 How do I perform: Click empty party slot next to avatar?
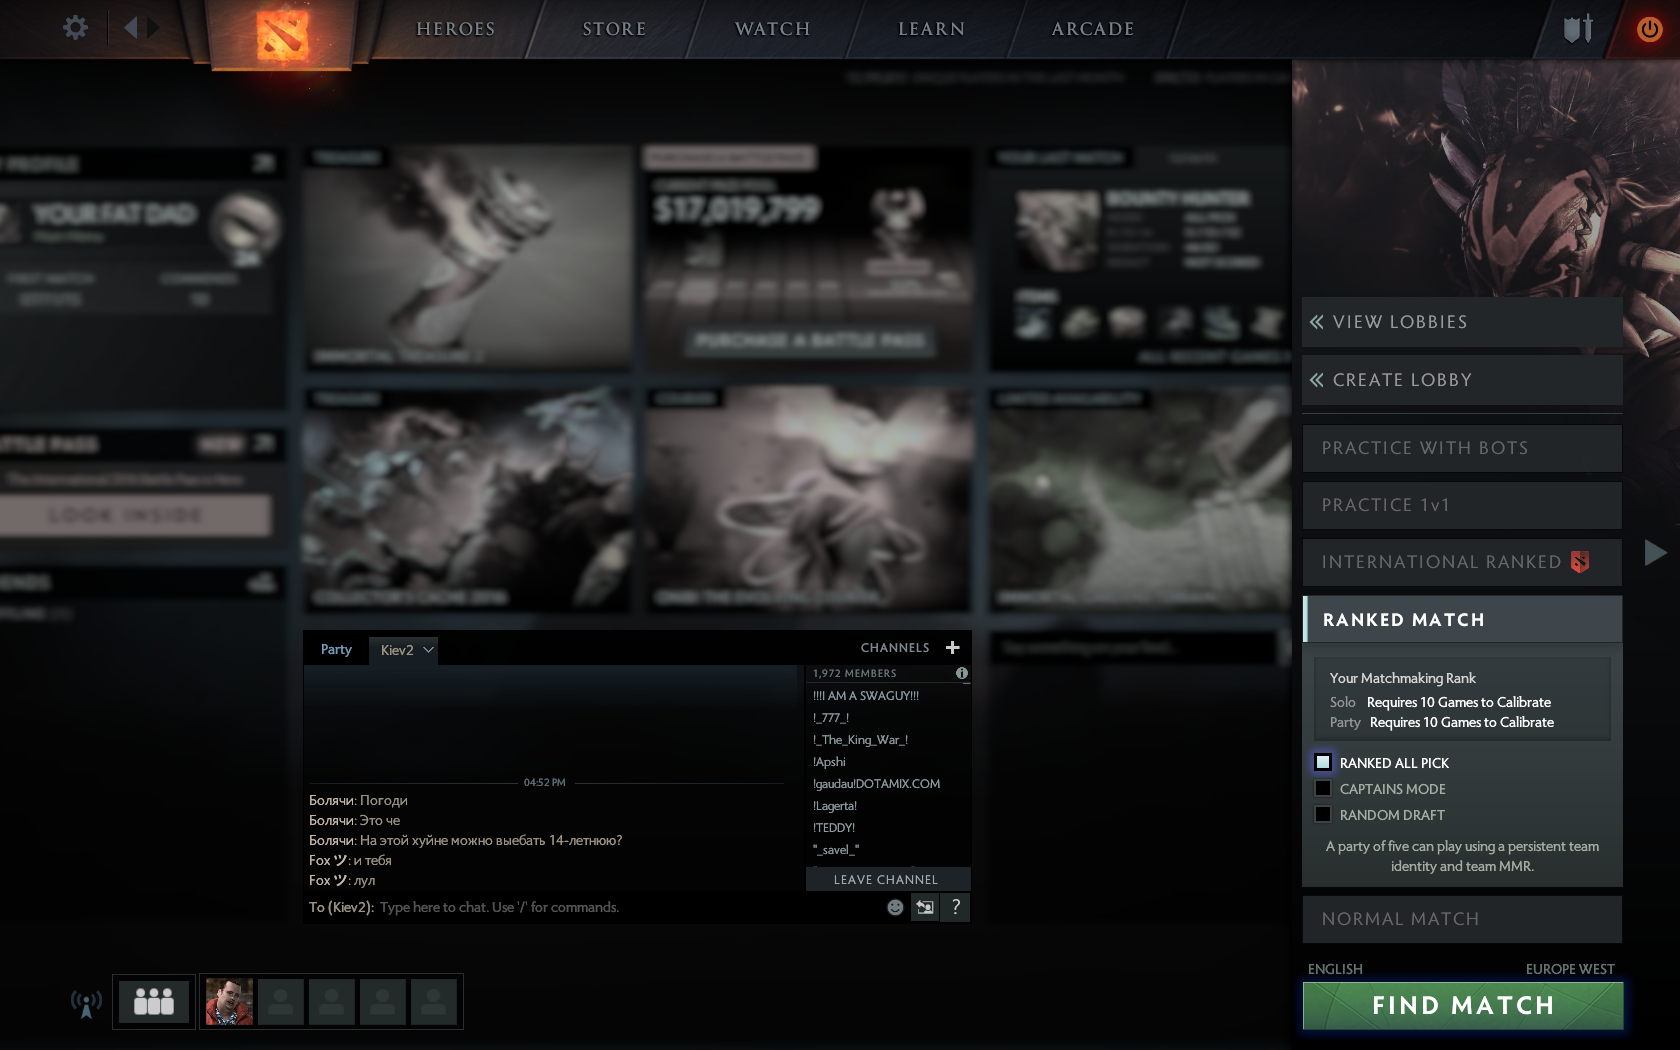281,1001
